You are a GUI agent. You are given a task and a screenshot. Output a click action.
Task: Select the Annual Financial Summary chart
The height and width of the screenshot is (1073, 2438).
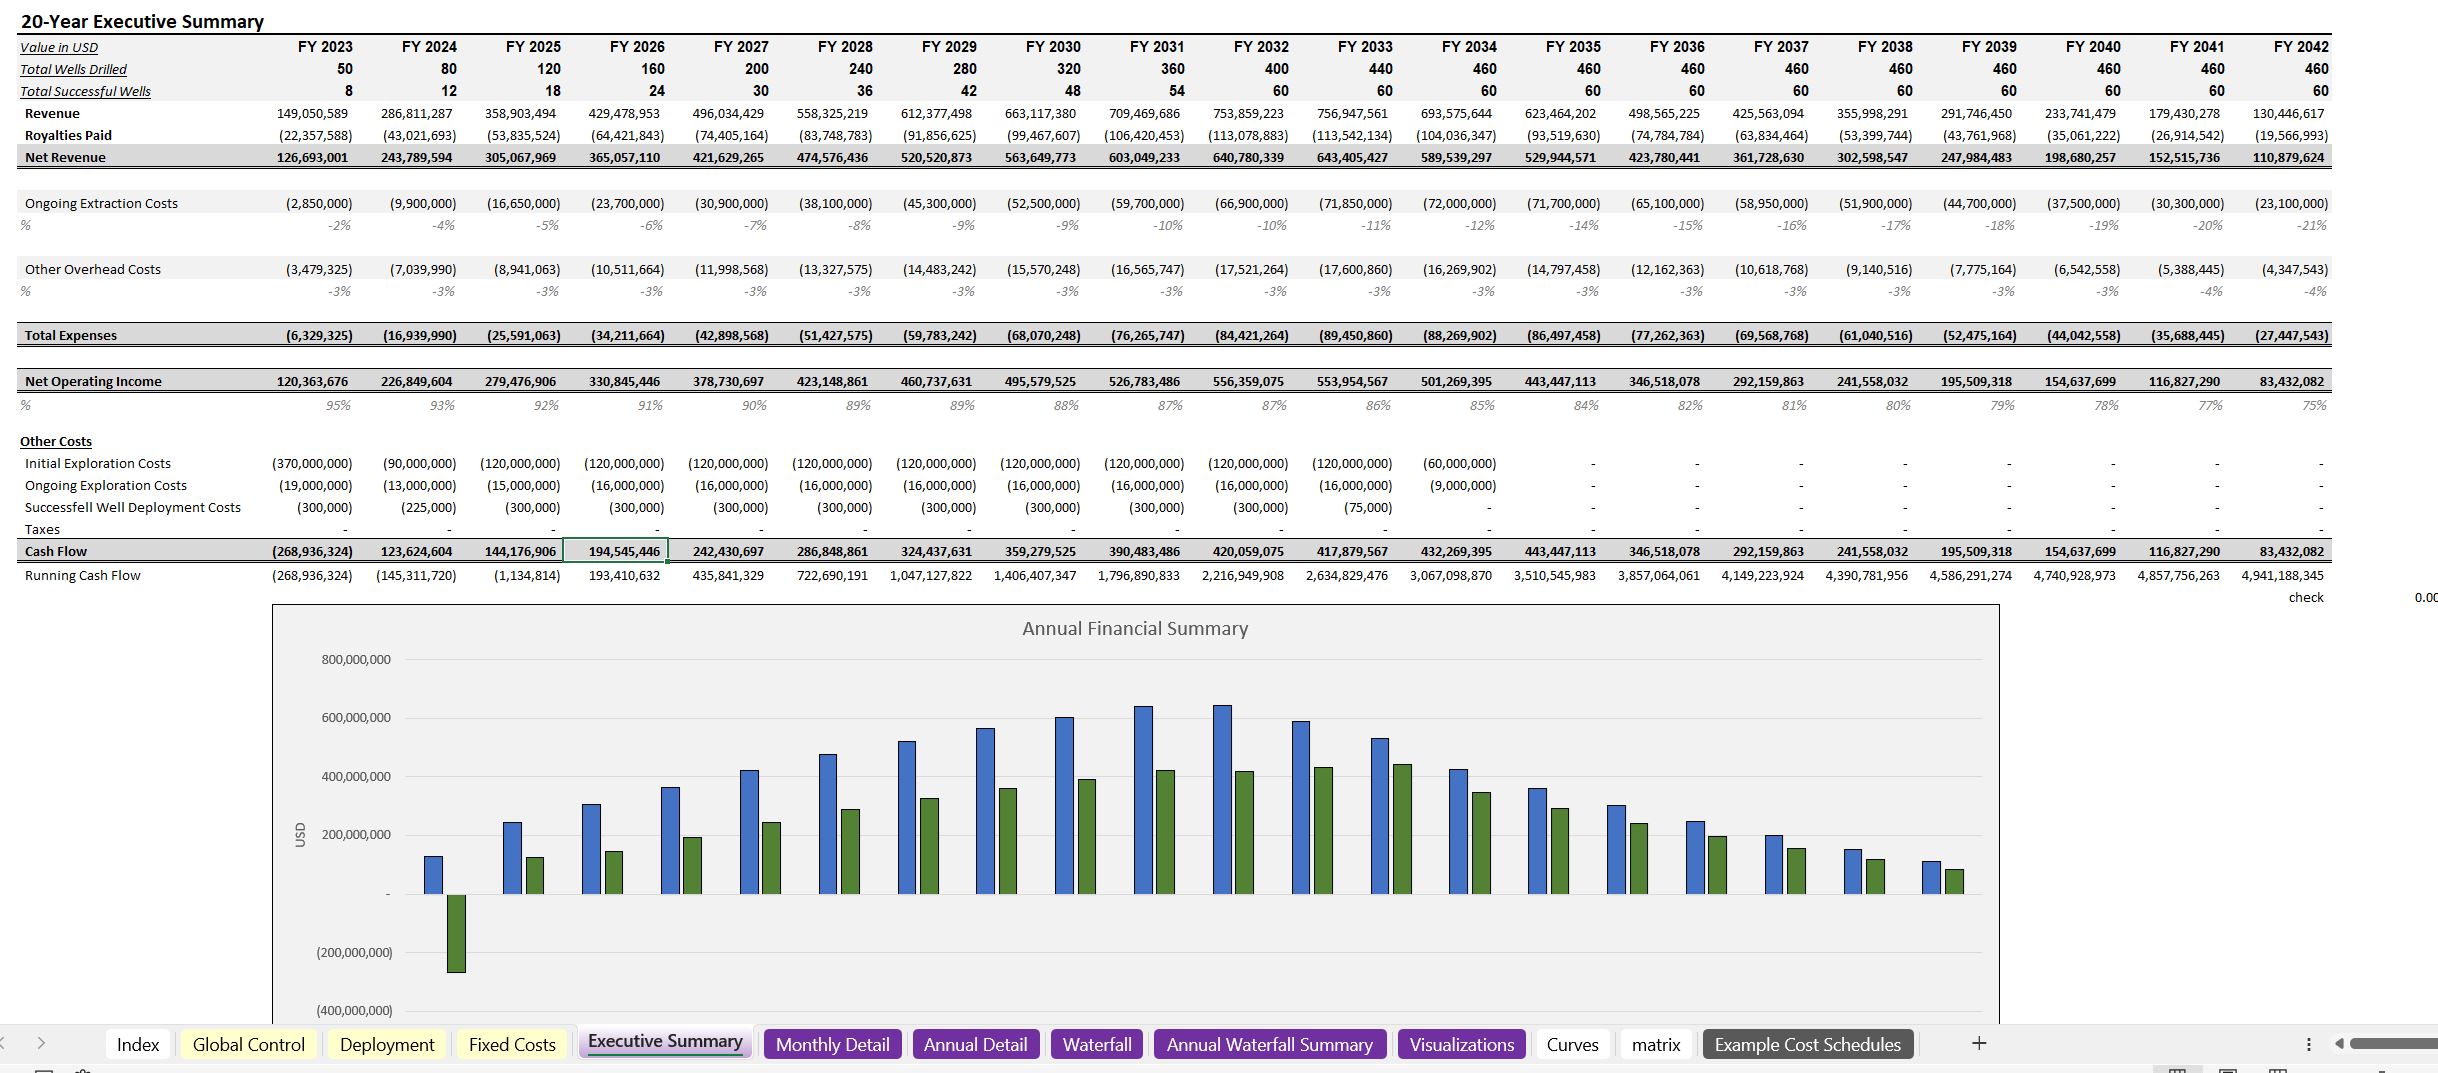[1133, 810]
